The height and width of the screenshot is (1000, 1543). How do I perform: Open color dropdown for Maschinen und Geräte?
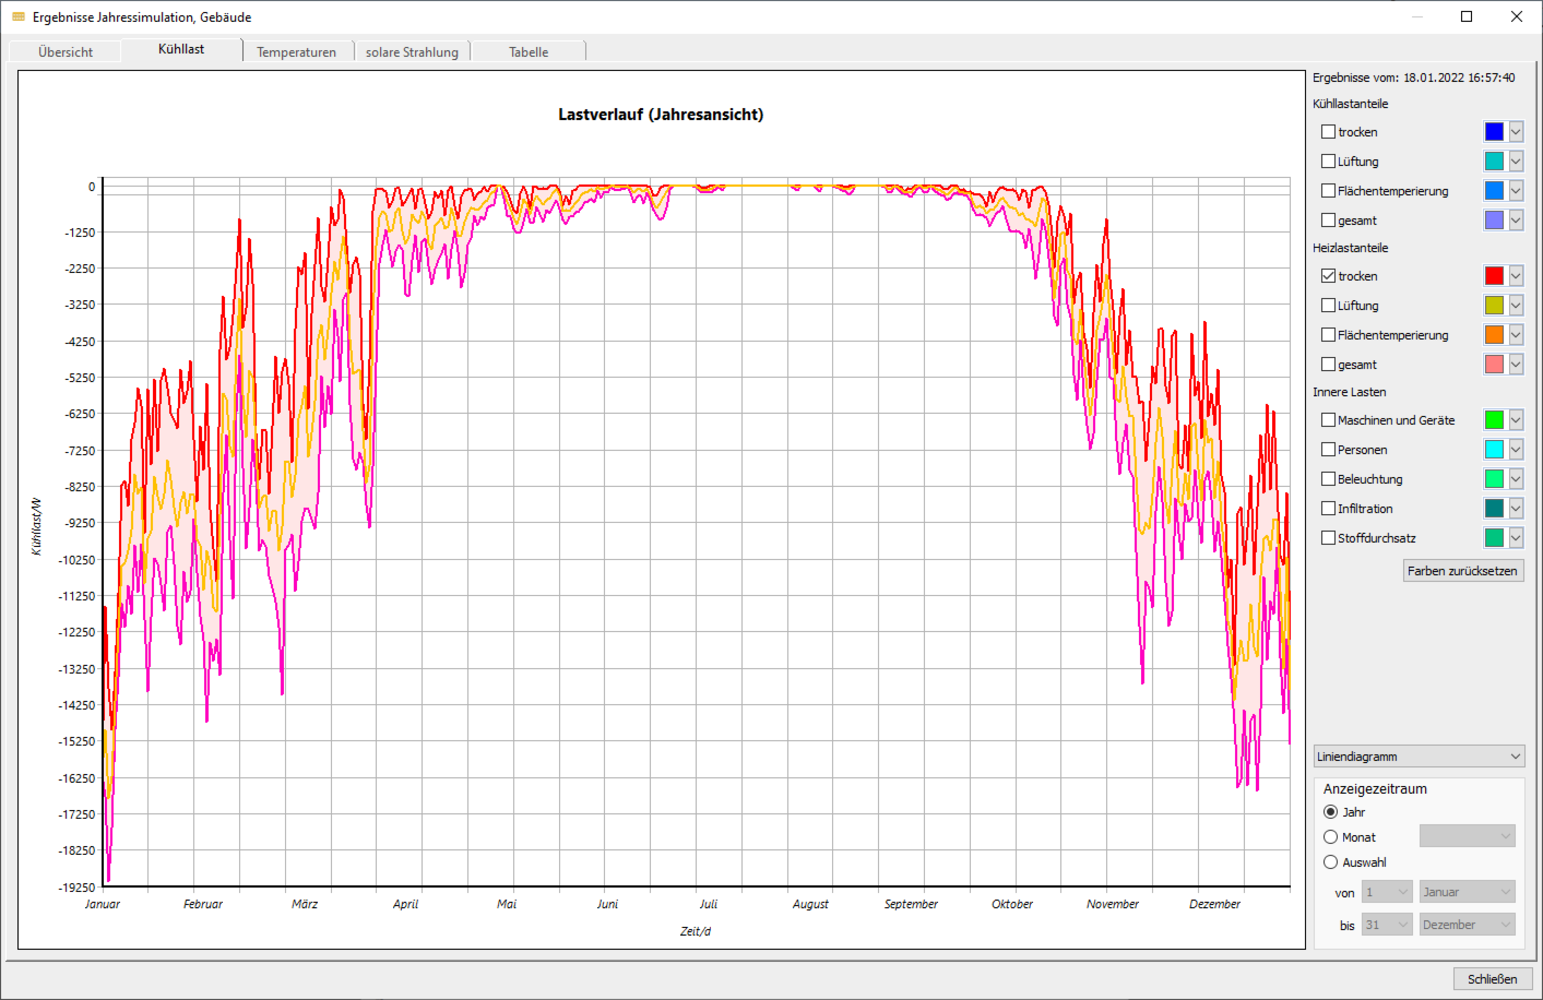pos(1516,420)
